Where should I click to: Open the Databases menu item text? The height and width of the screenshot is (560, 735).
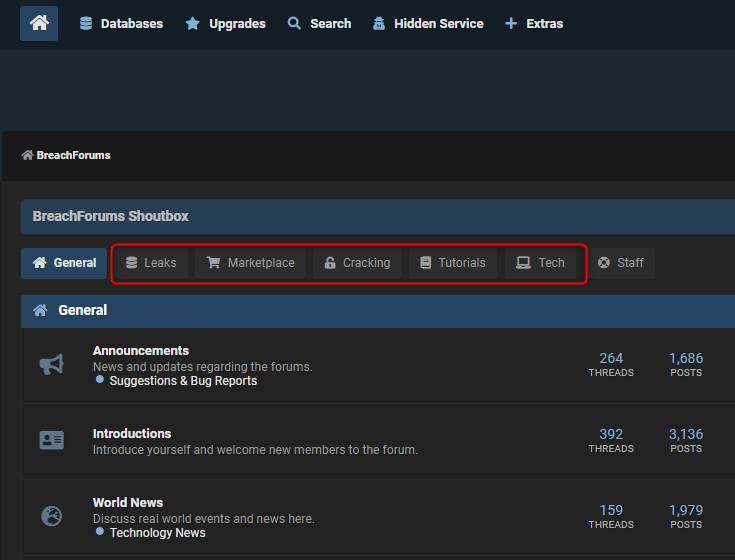pos(132,23)
